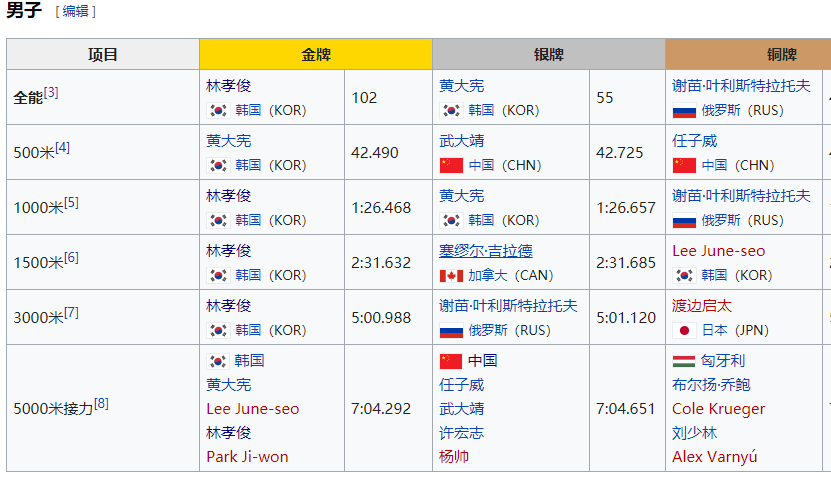Click the Hungarian flag icon beside 匈牙利

click(684, 361)
